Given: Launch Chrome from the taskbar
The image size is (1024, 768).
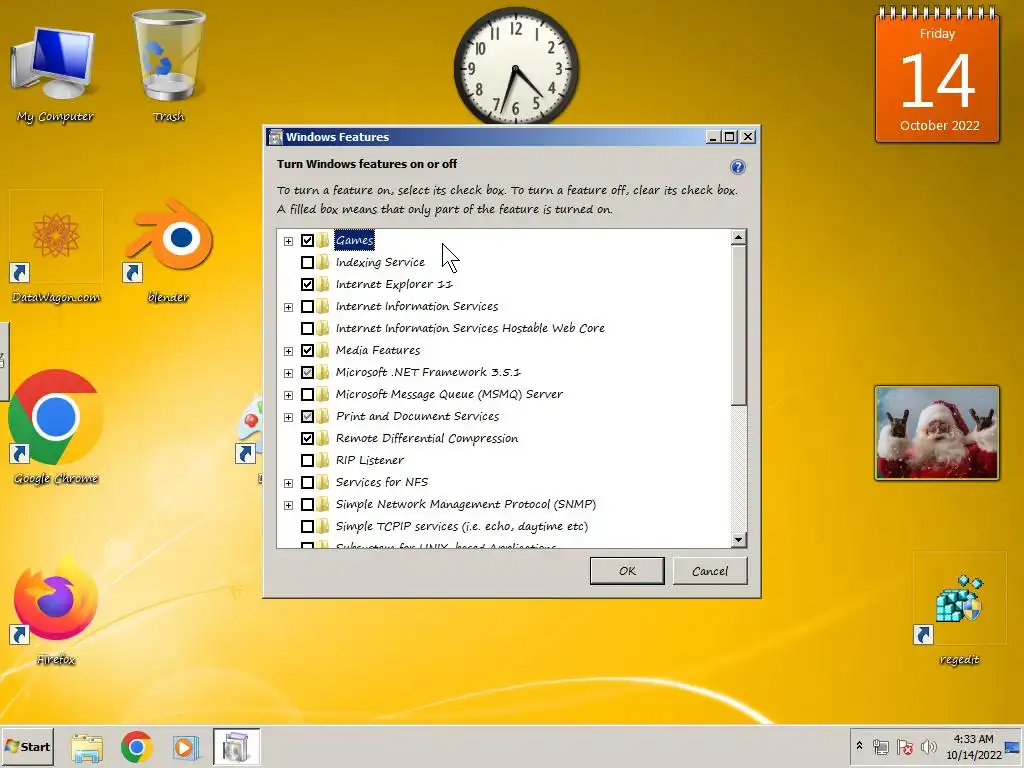Looking at the screenshot, I should pos(136,747).
